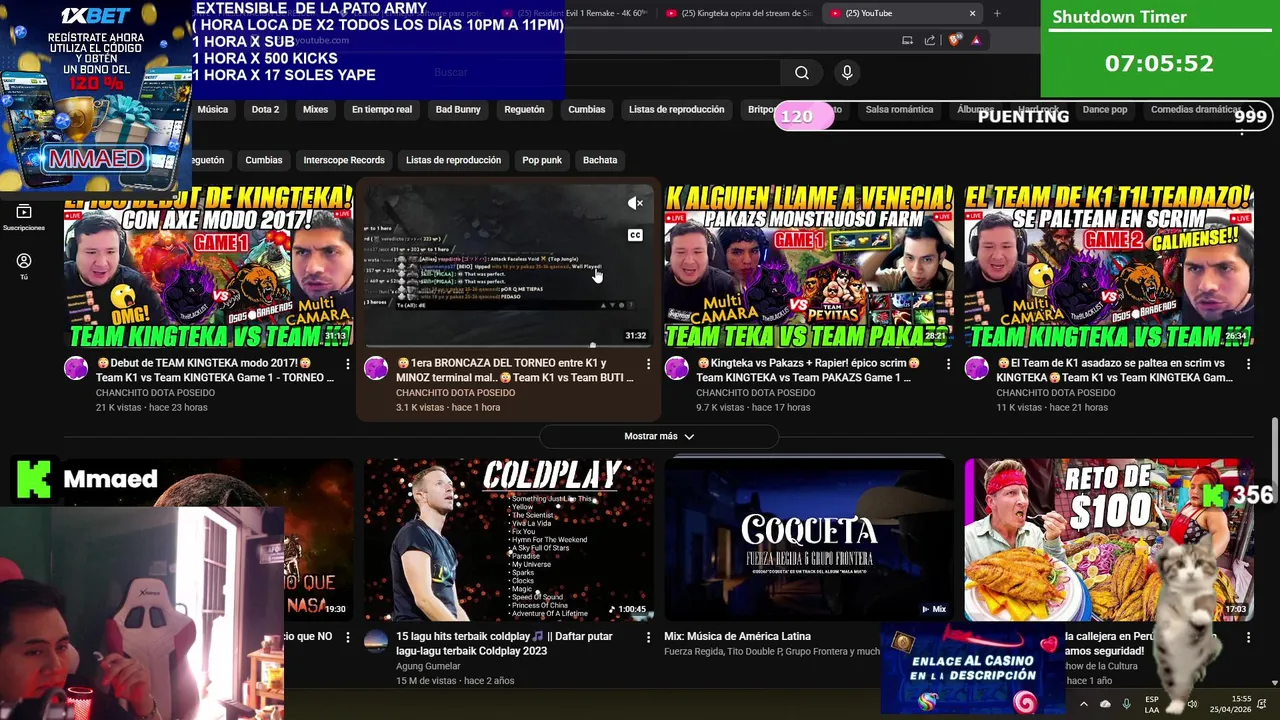This screenshot has width=1280, height=720.
Task: Expand section with Mostrar más
Action: click(658, 436)
